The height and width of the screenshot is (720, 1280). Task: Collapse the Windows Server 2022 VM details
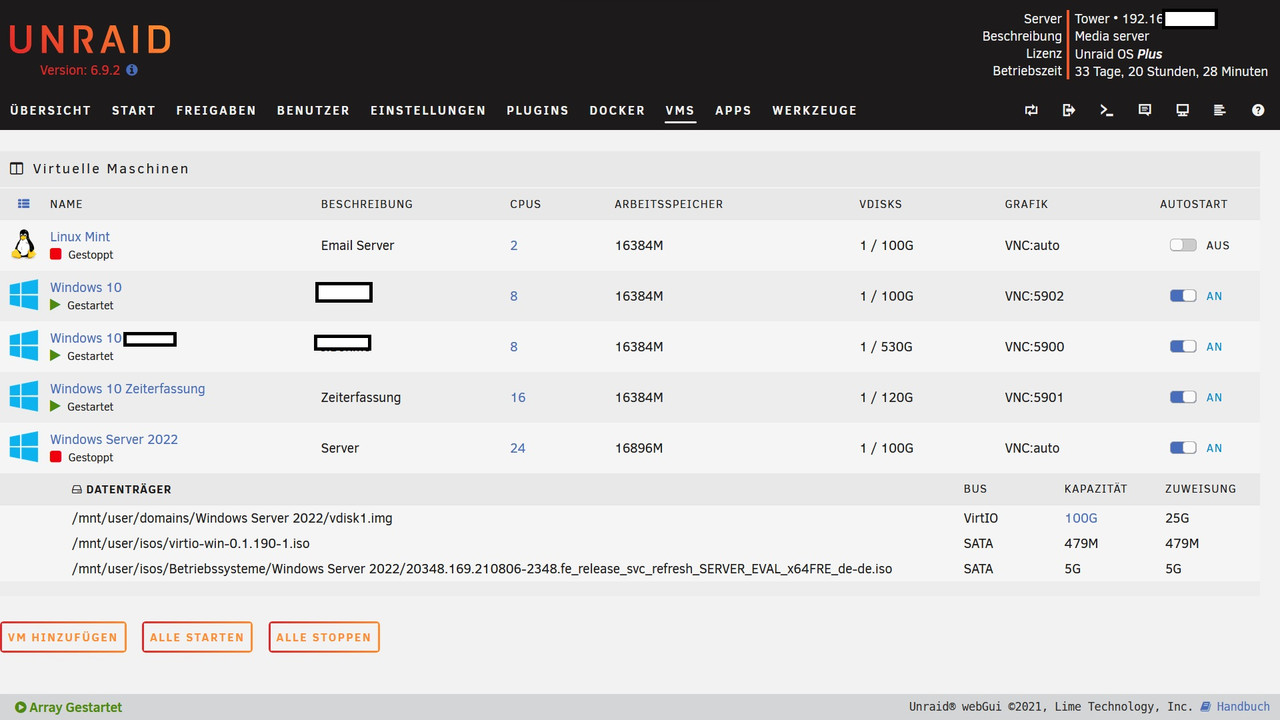pyautogui.click(x=114, y=440)
